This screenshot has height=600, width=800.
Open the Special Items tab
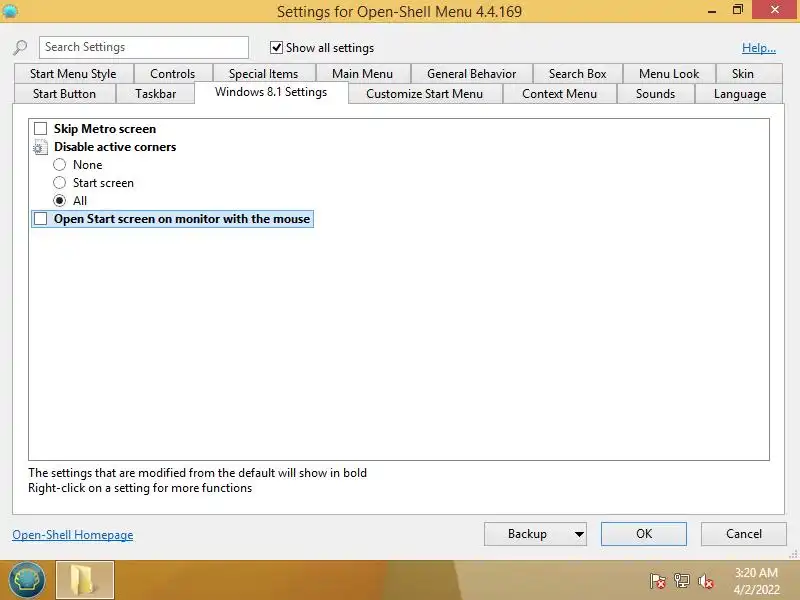(263, 74)
